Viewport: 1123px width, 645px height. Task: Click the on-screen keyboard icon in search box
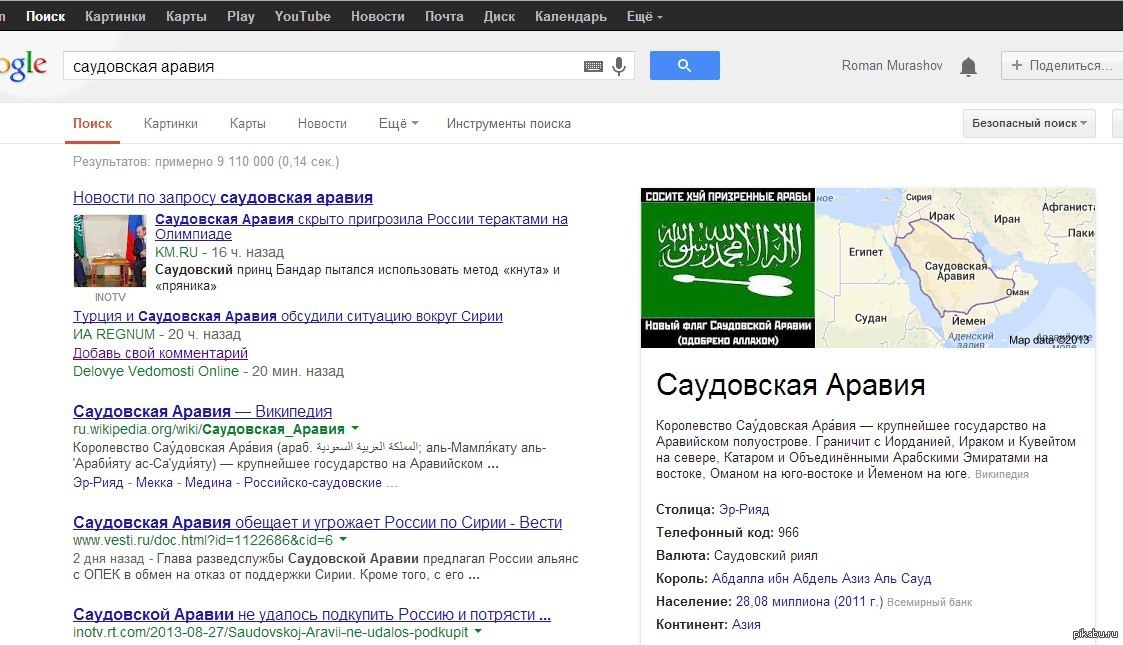[593, 67]
